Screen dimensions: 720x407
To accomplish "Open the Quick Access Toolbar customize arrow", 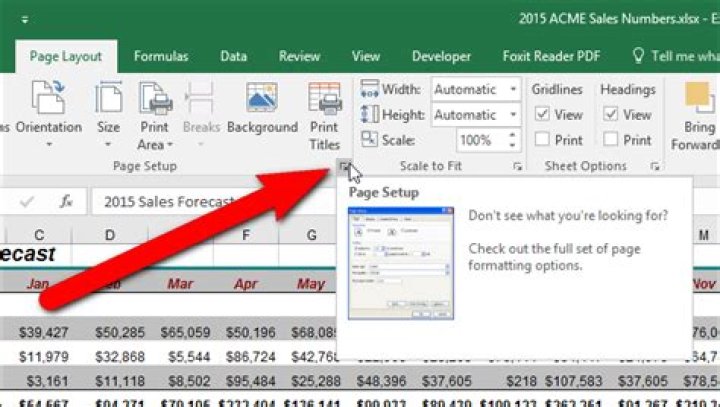I will tap(25, 19).
